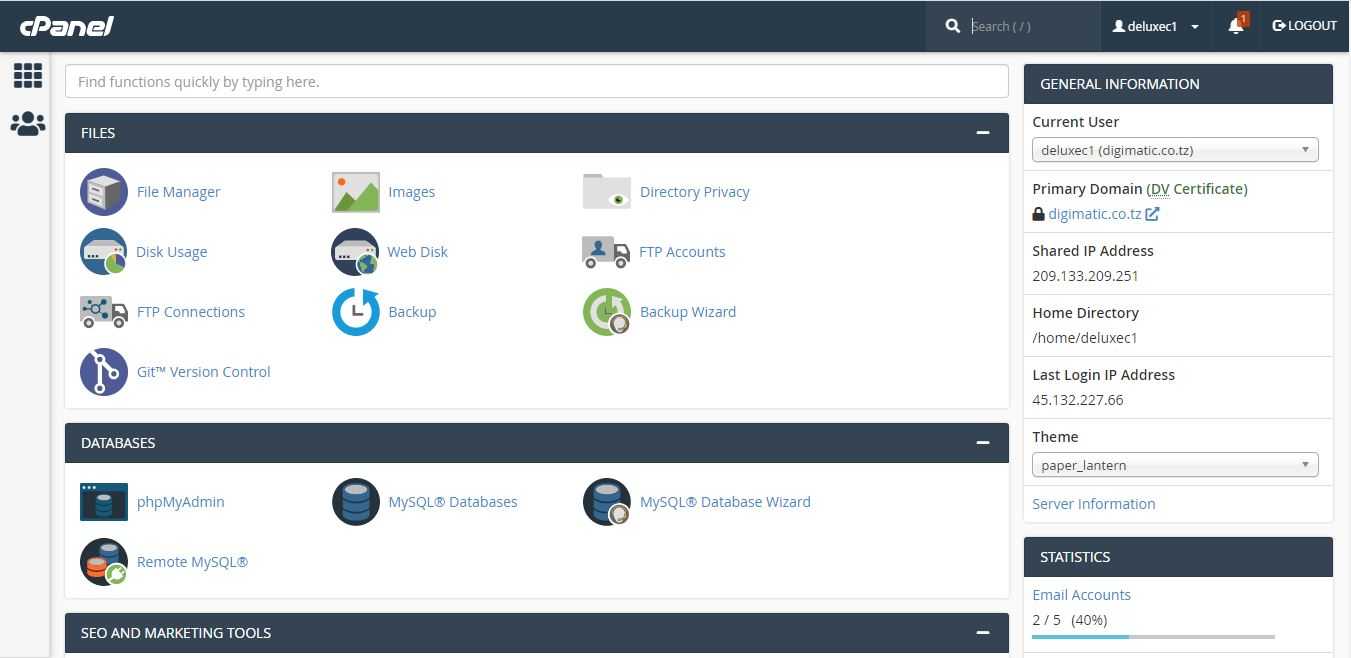Click the Git Version Control link text
The image size is (1351, 658).
[204, 372]
